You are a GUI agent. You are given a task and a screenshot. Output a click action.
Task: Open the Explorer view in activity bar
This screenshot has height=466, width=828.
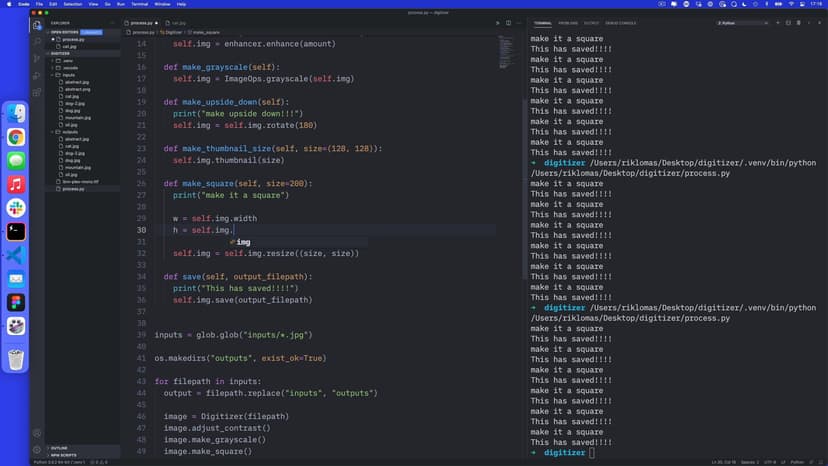coord(37,25)
